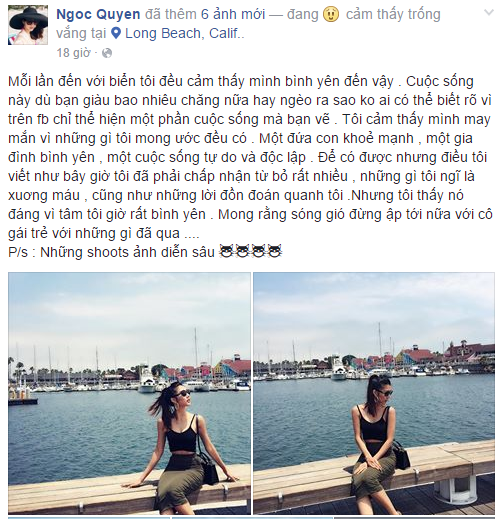Click the "P/s : Những shoots ảnh" line

111,252
